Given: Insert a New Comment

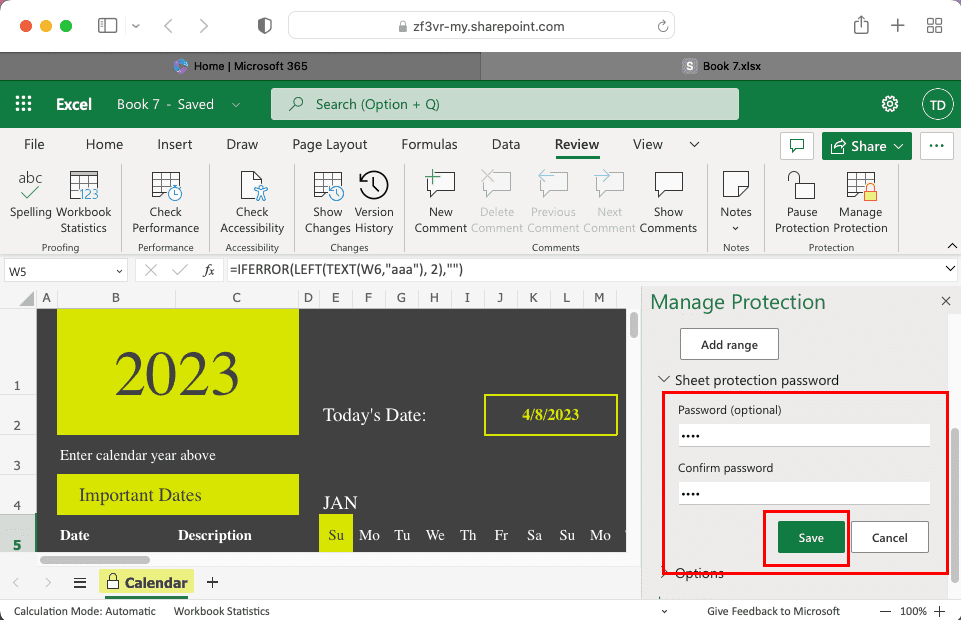Looking at the screenshot, I should 441,194.
